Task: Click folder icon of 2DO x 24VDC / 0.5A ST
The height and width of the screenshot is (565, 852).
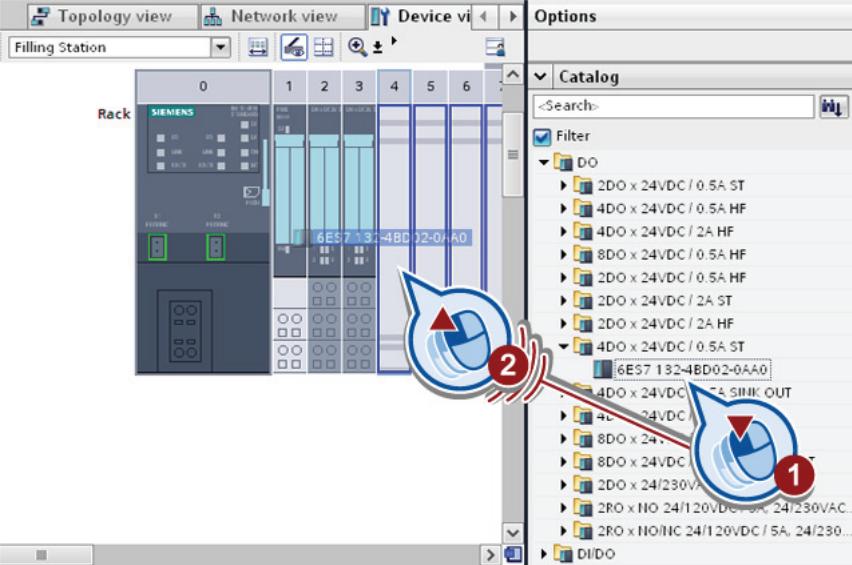Action: coord(583,185)
